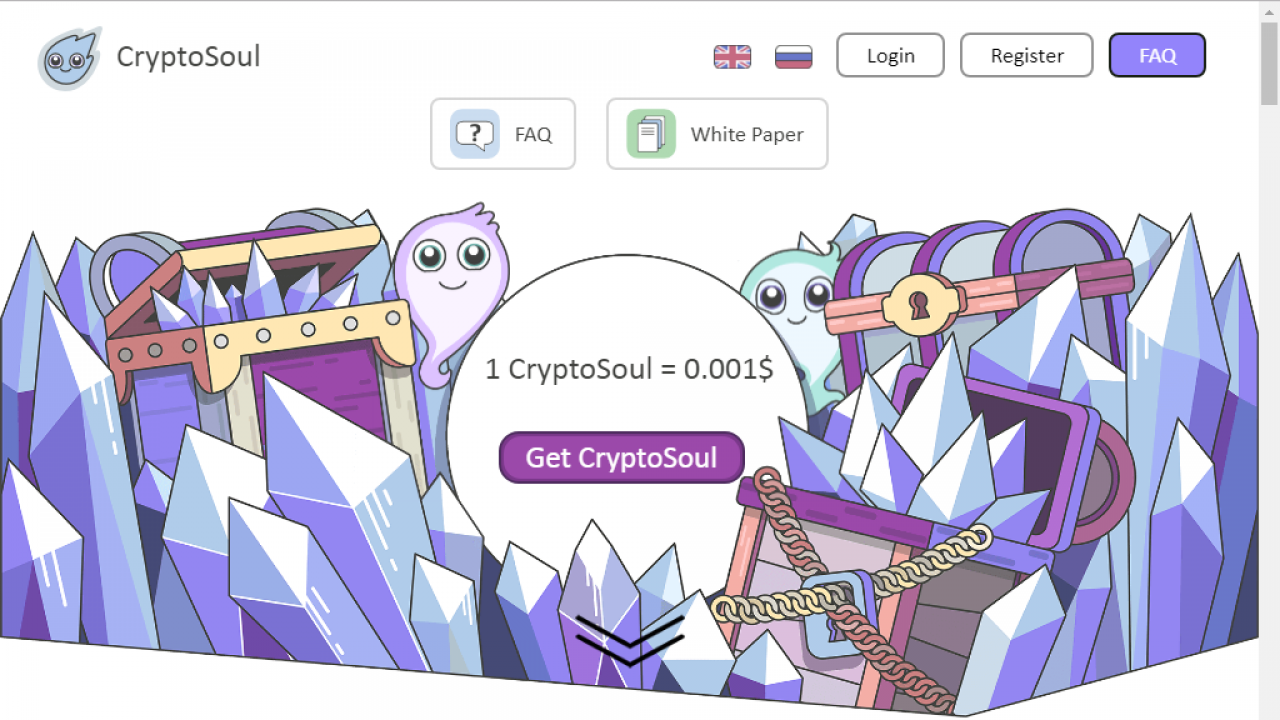Click the vertical scrollbar thumb
Viewport: 1280px width, 720px height.
pos(1269,62)
